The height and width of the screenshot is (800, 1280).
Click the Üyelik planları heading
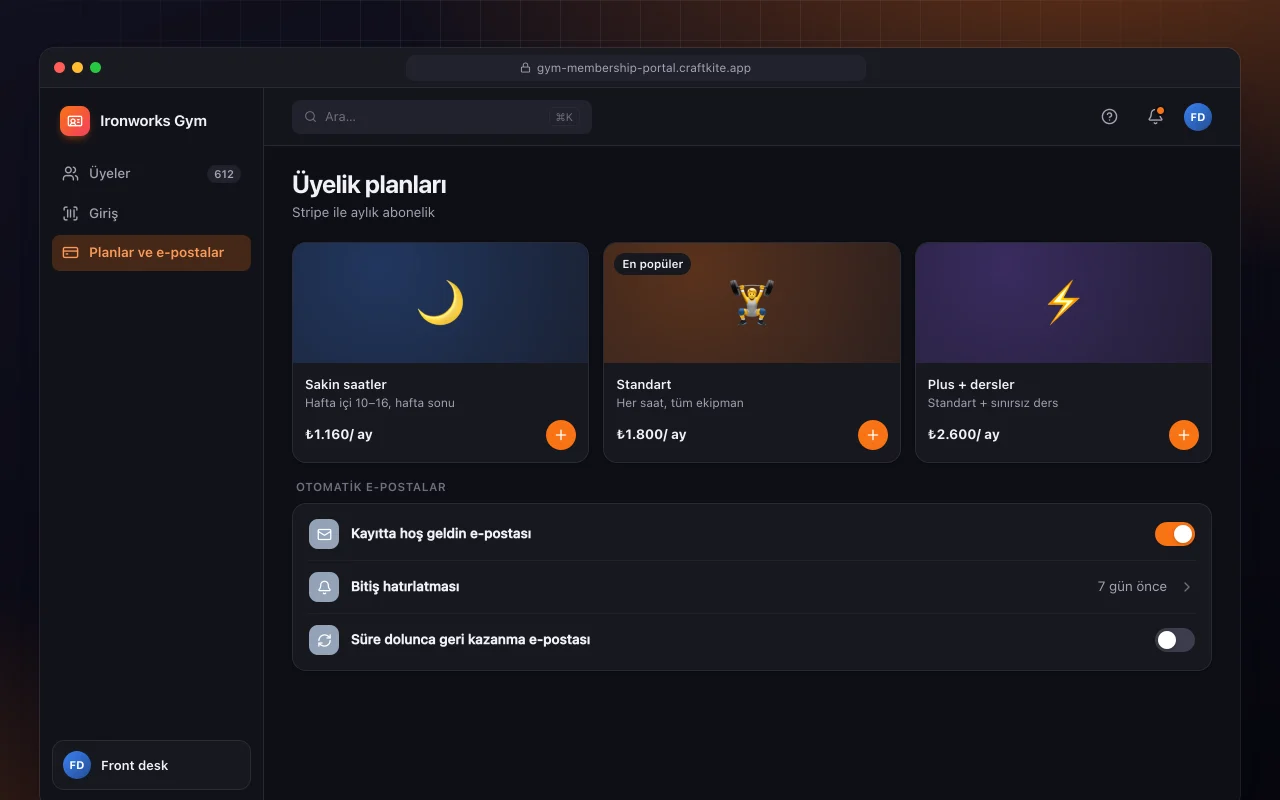[369, 185]
